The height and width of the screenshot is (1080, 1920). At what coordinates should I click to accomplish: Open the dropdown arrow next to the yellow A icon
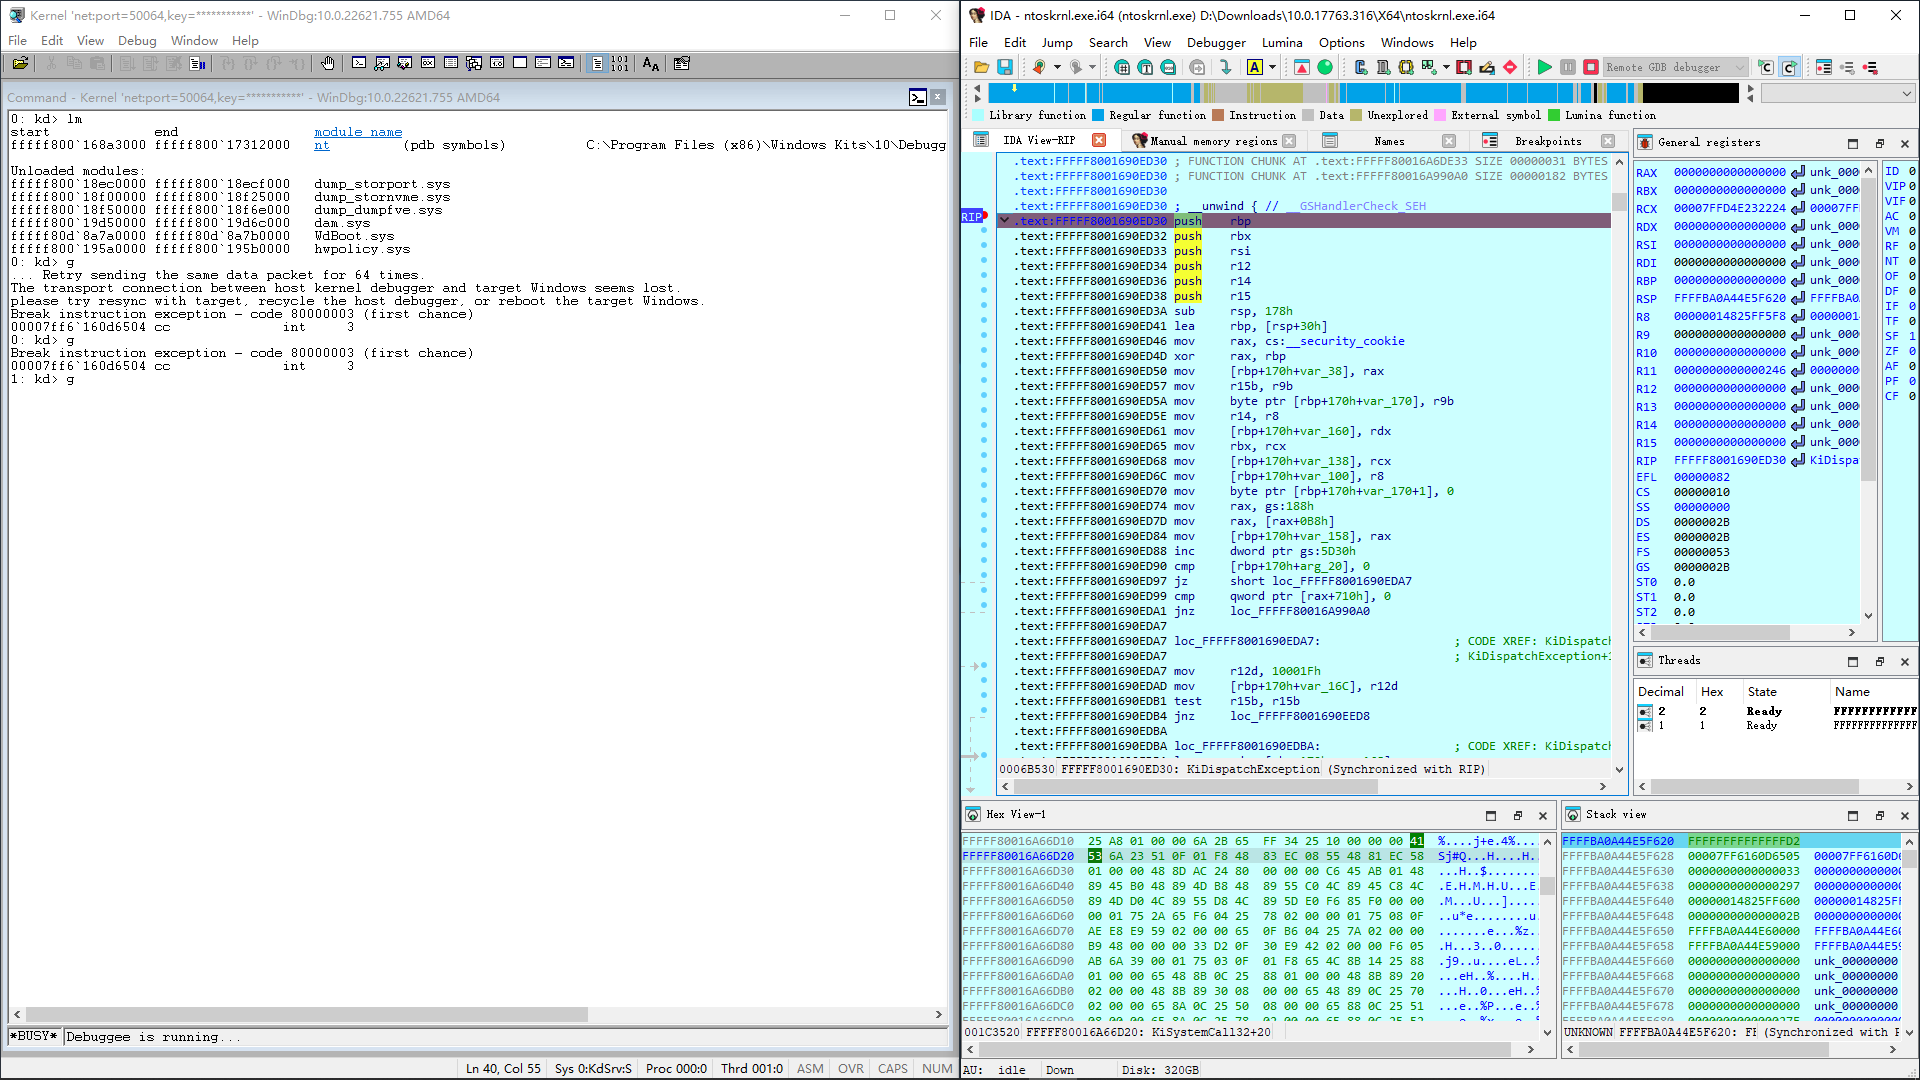pyautogui.click(x=1272, y=67)
